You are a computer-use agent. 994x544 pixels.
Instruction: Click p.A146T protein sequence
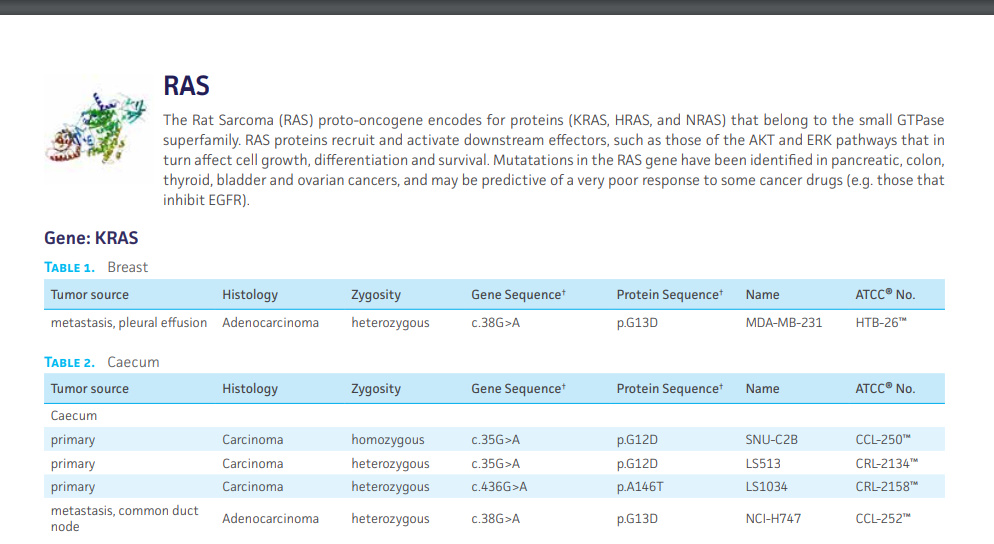(x=640, y=487)
